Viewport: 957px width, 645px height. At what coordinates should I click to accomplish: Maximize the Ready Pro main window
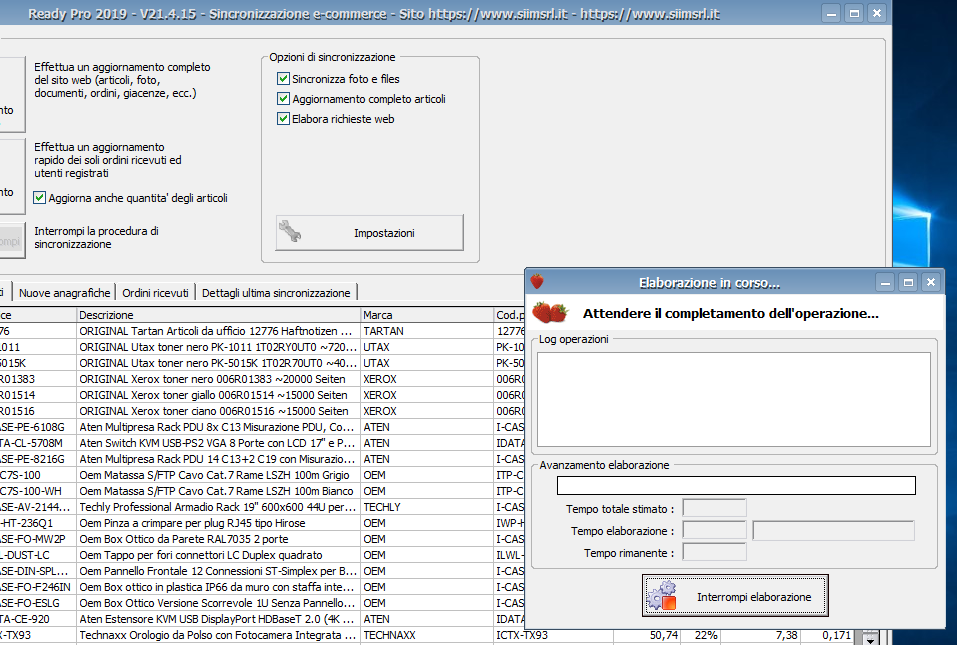(x=854, y=13)
